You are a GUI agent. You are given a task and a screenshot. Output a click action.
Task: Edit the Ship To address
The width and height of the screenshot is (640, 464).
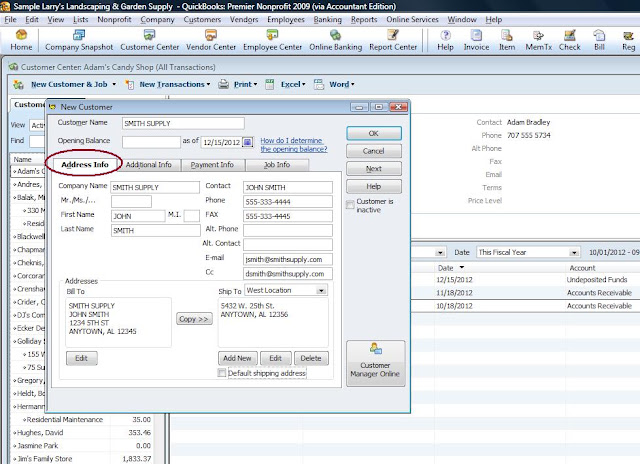click(x=276, y=358)
